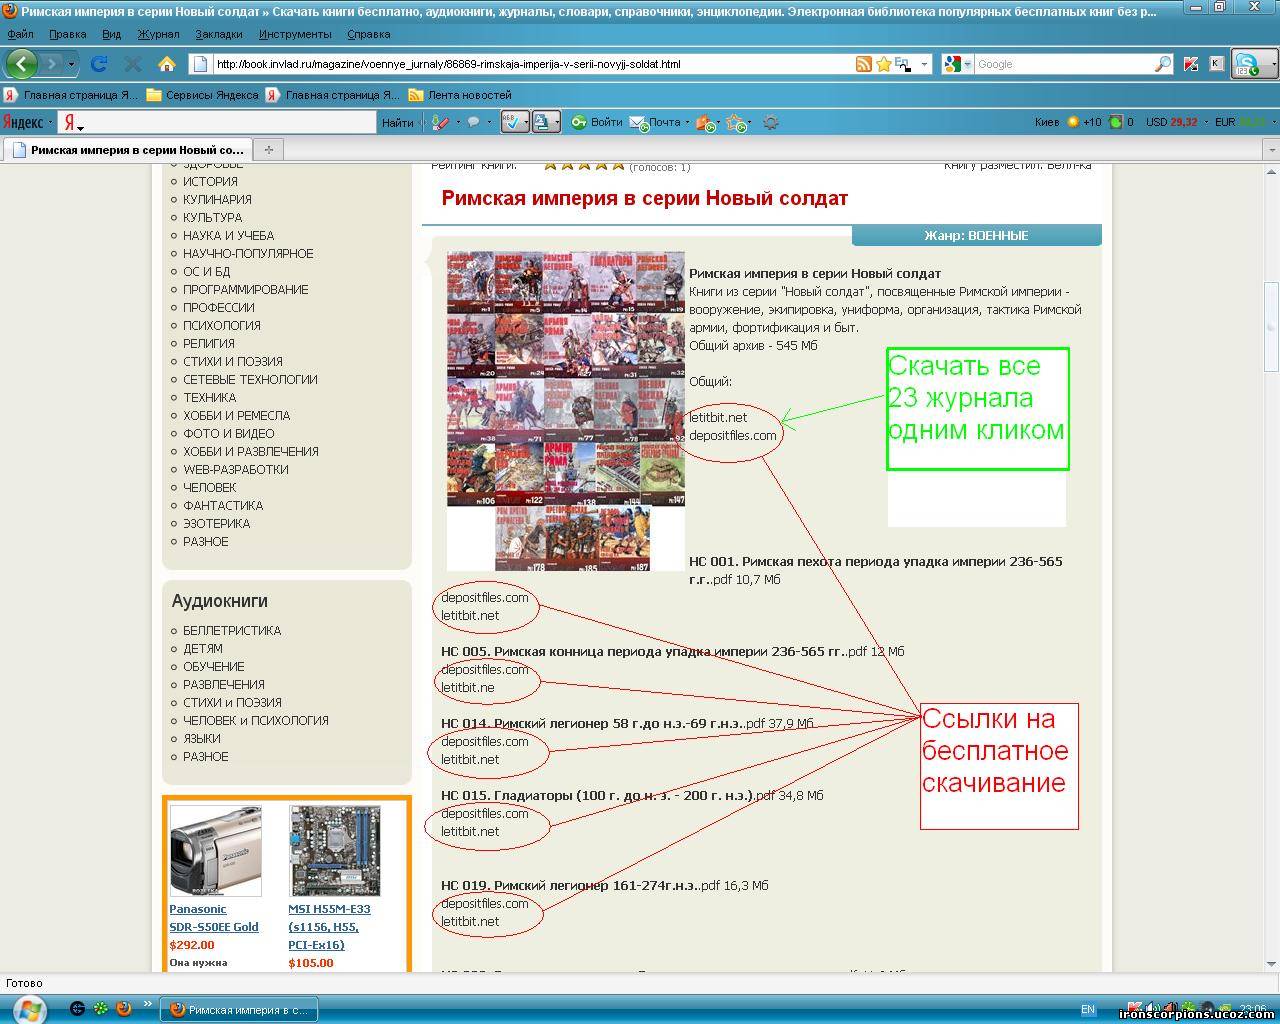Click the vertical page scrollbar thumb

coord(1272,328)
